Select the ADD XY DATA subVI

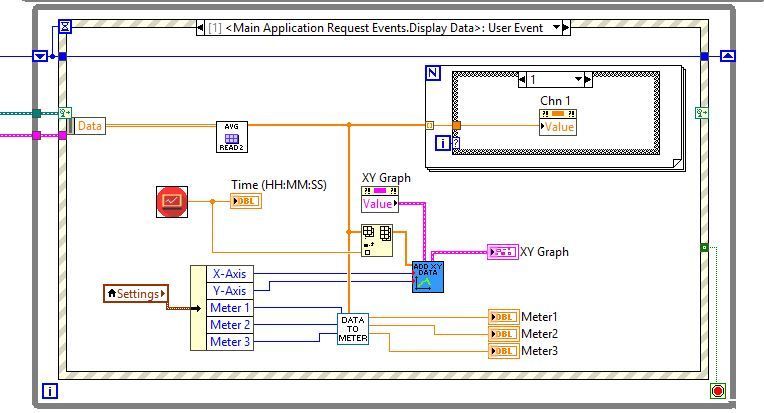pos(427,277)
